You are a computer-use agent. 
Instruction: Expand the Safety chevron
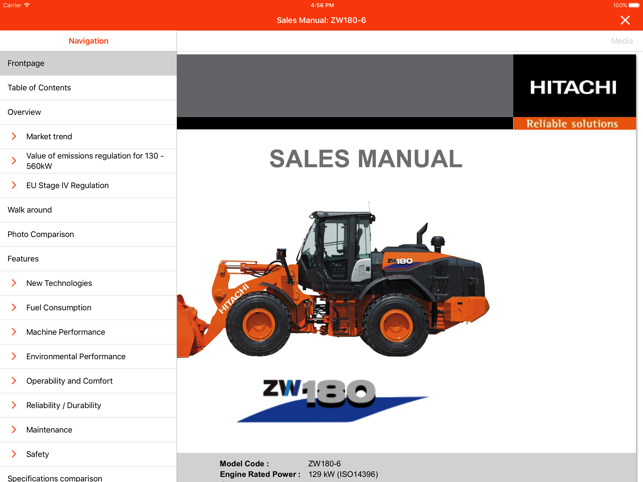click(x=14, y=454)
